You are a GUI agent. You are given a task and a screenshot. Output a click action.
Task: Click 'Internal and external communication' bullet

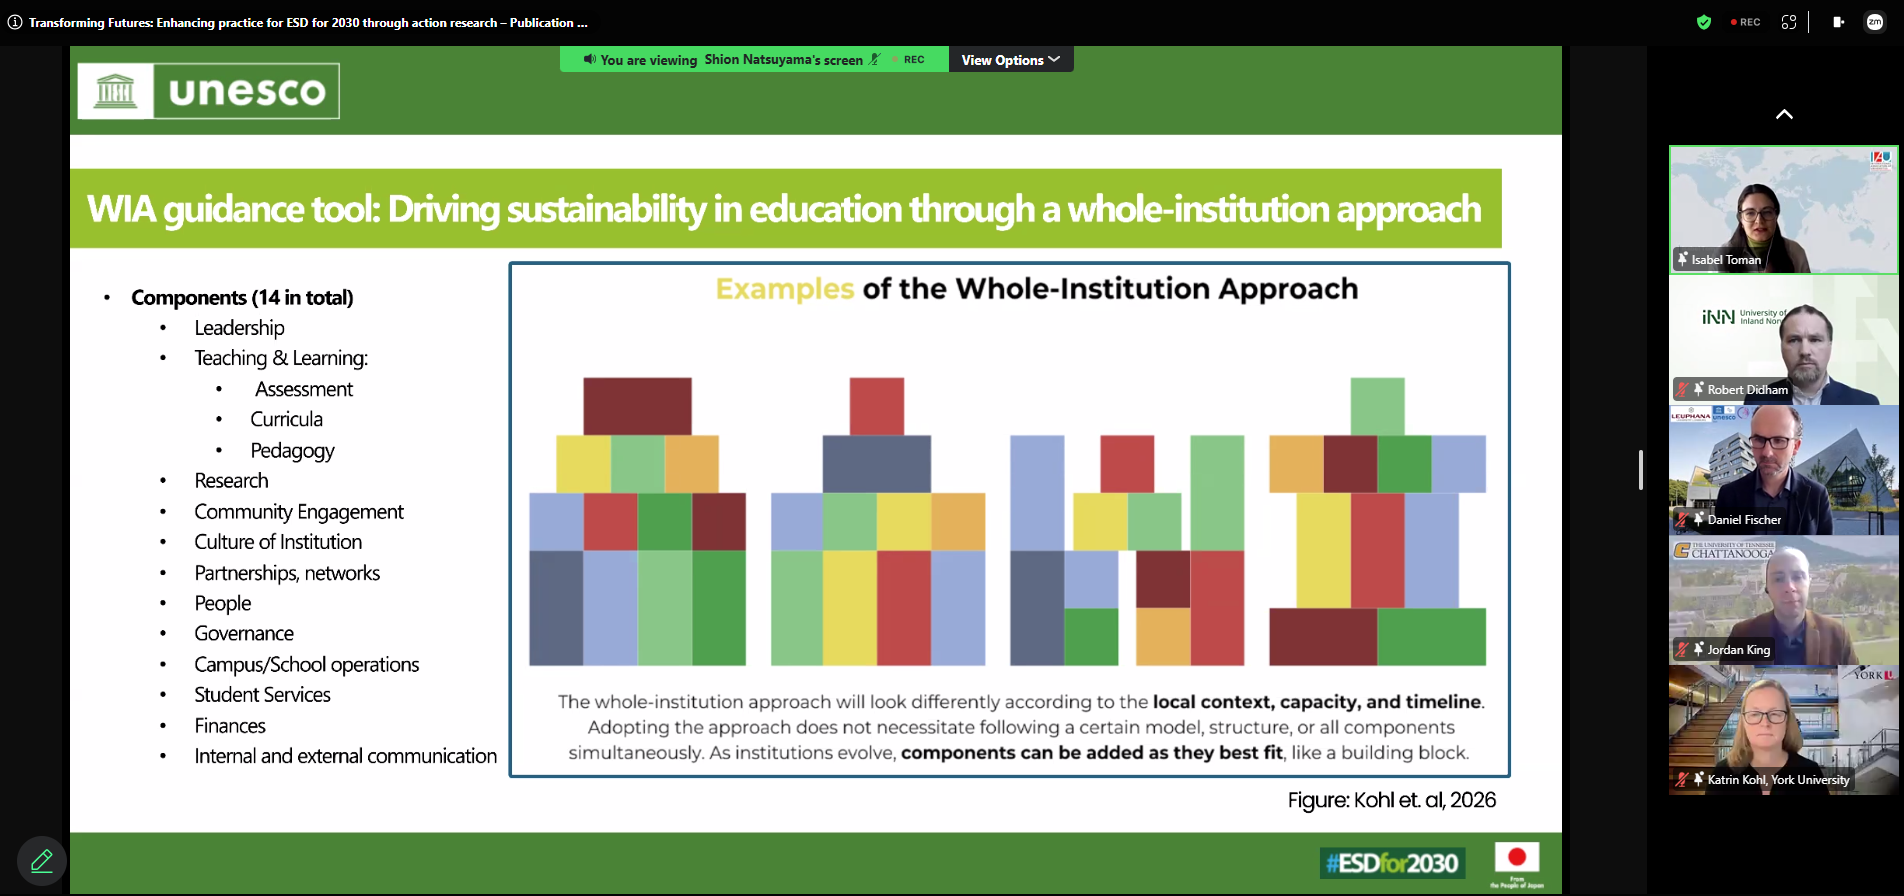click(x=345, y=756)
